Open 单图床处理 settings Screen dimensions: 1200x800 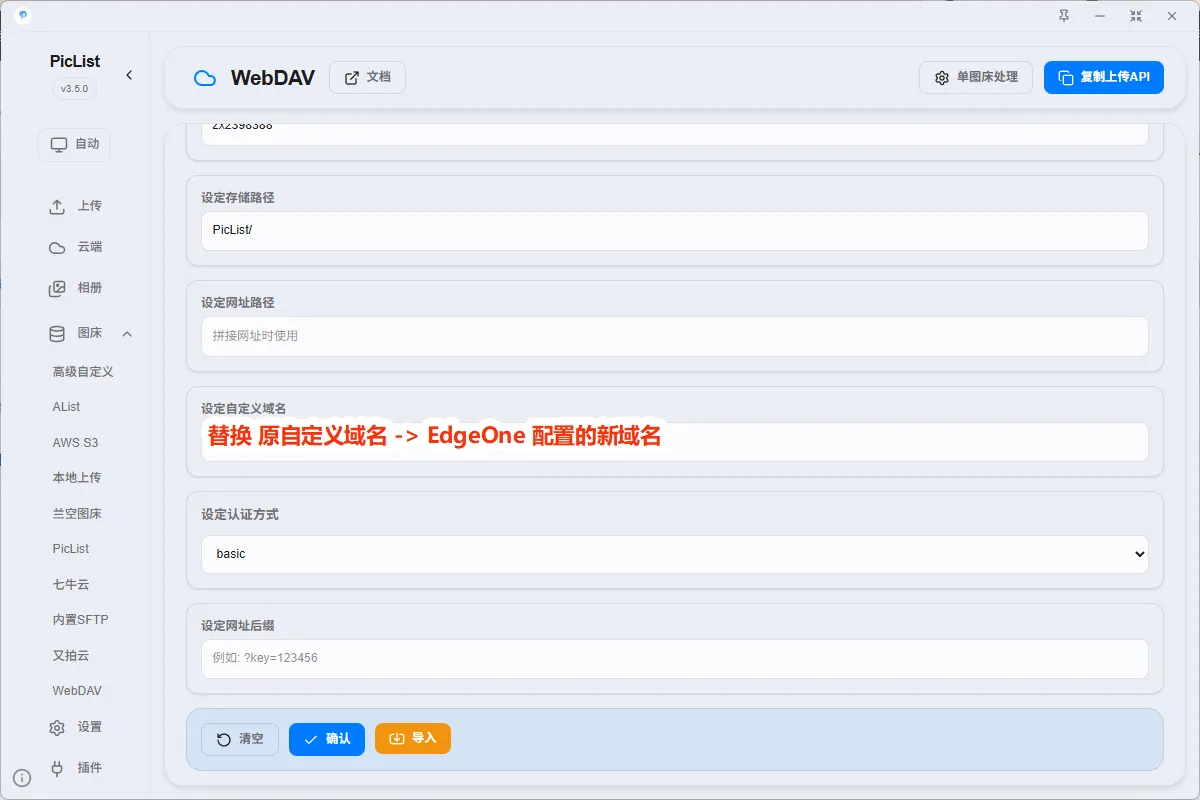point(976,77)
